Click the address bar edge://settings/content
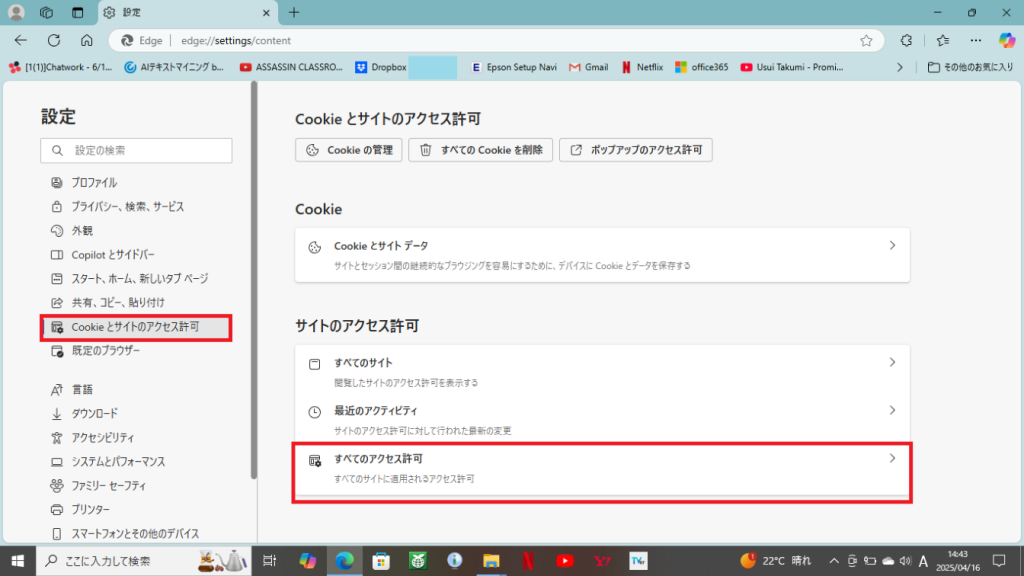Image resolution: width=1024 pixels, height=576 pixels. (x=496, y=40)
